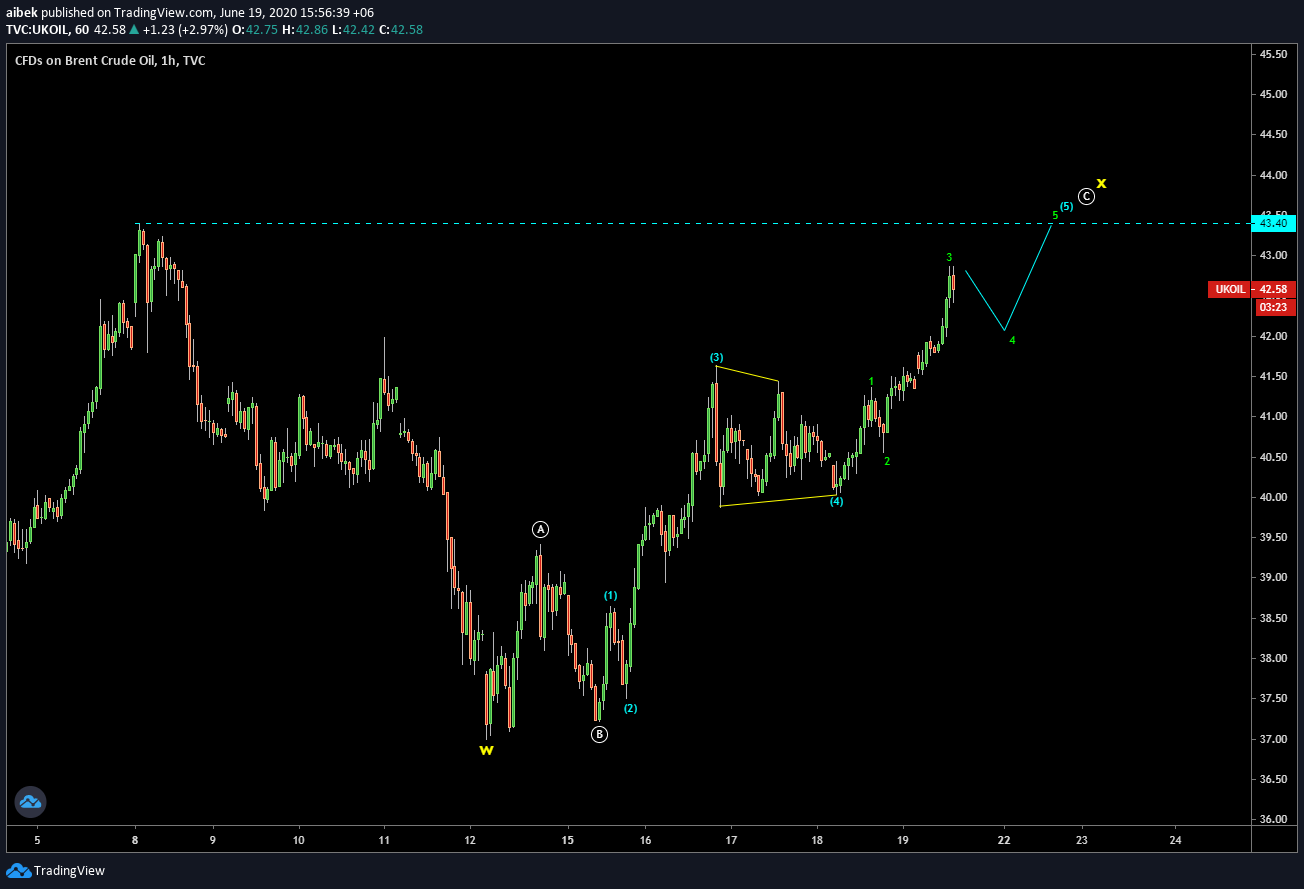The image size is (1304, 889).
Task: Click the 39.50 price axis label
Action: [1273, 537]
